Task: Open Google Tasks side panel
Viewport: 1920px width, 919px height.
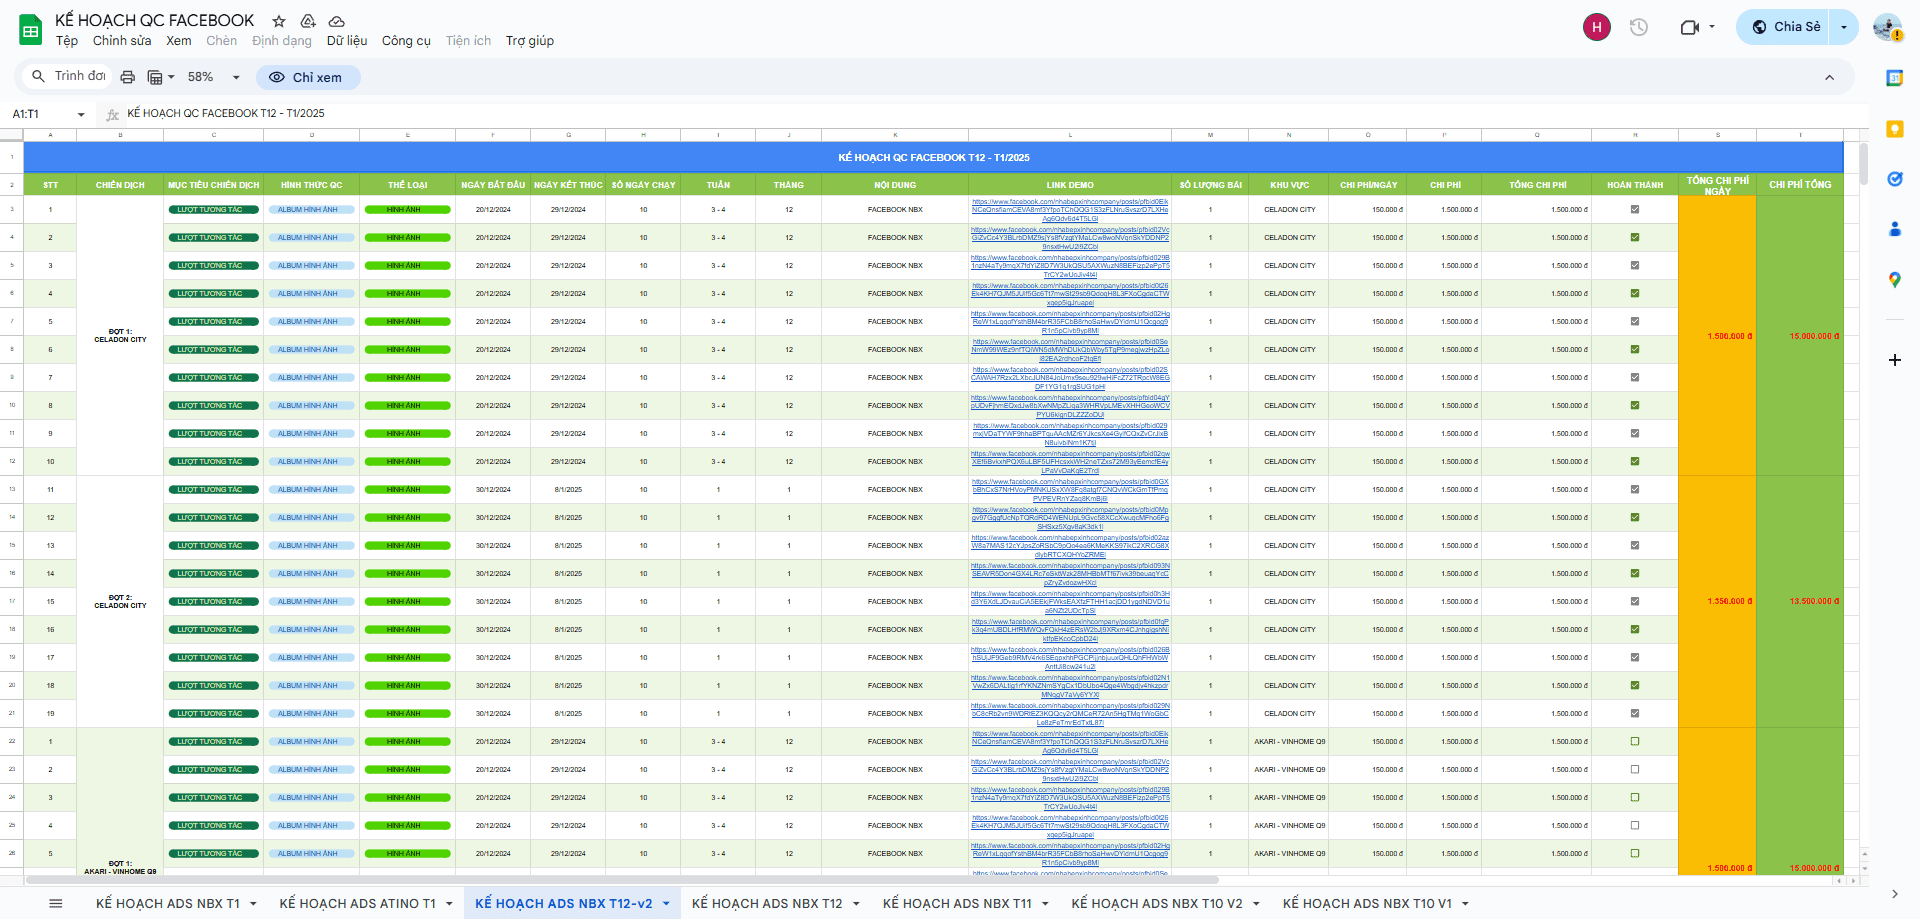Action: 1894,179
